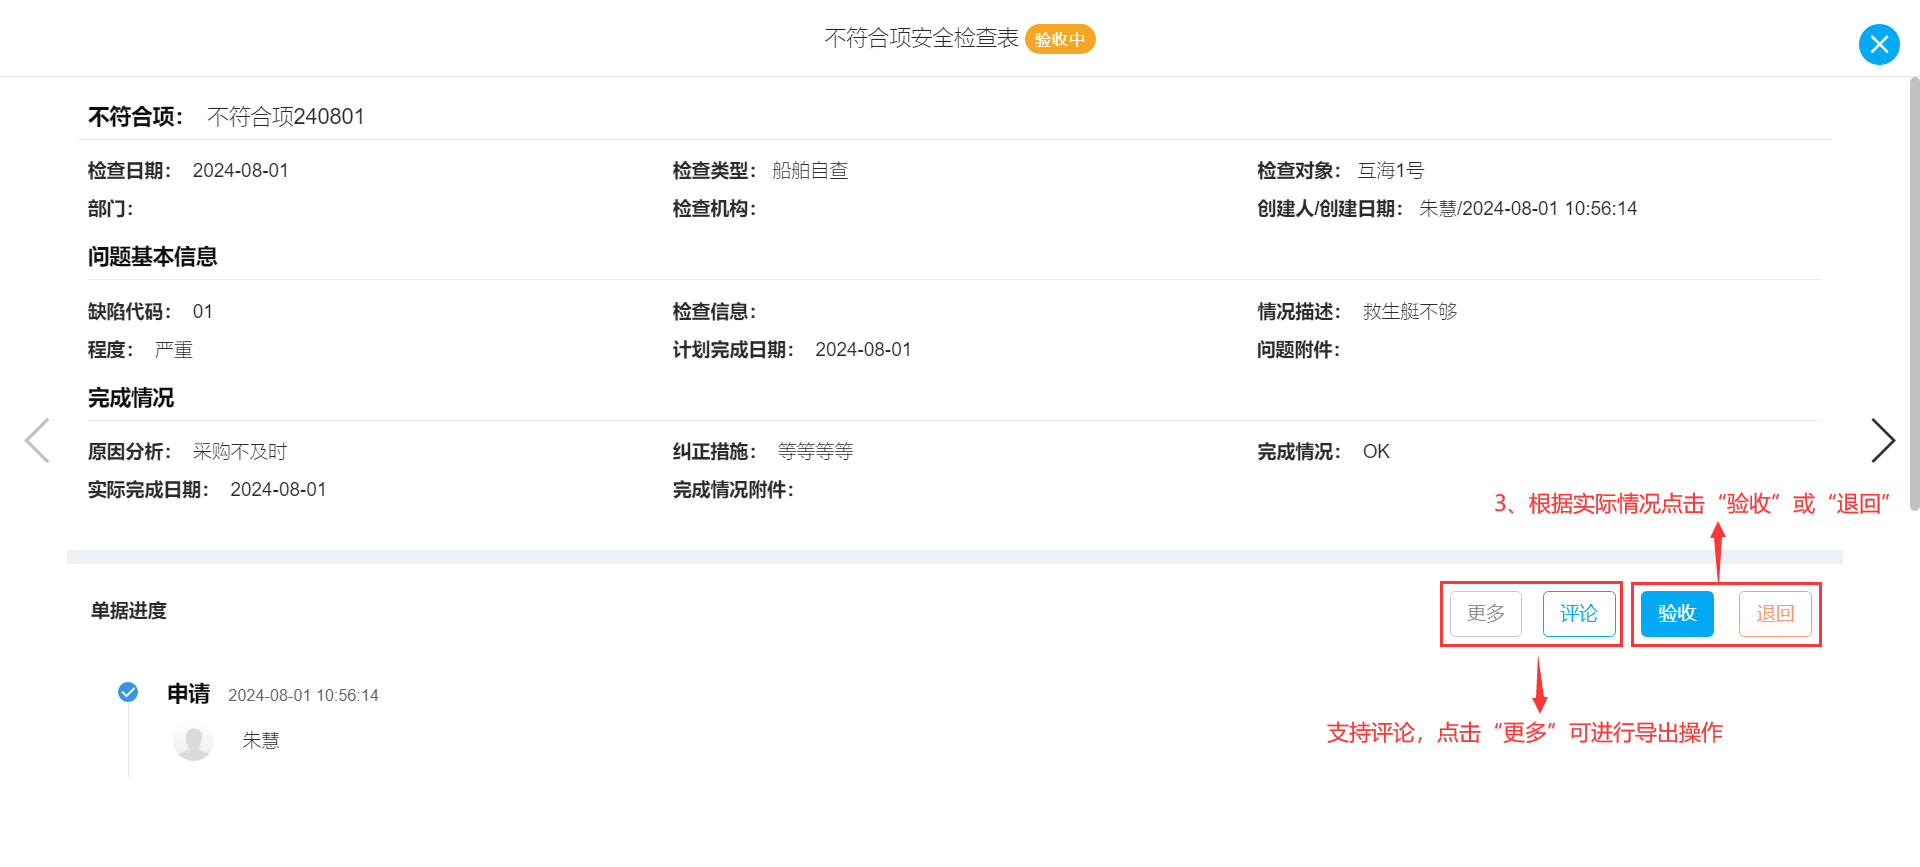Viewport: 1920px width, 867px height.
Task: Click the avatar icon of 朱慧
Action: 193,741
